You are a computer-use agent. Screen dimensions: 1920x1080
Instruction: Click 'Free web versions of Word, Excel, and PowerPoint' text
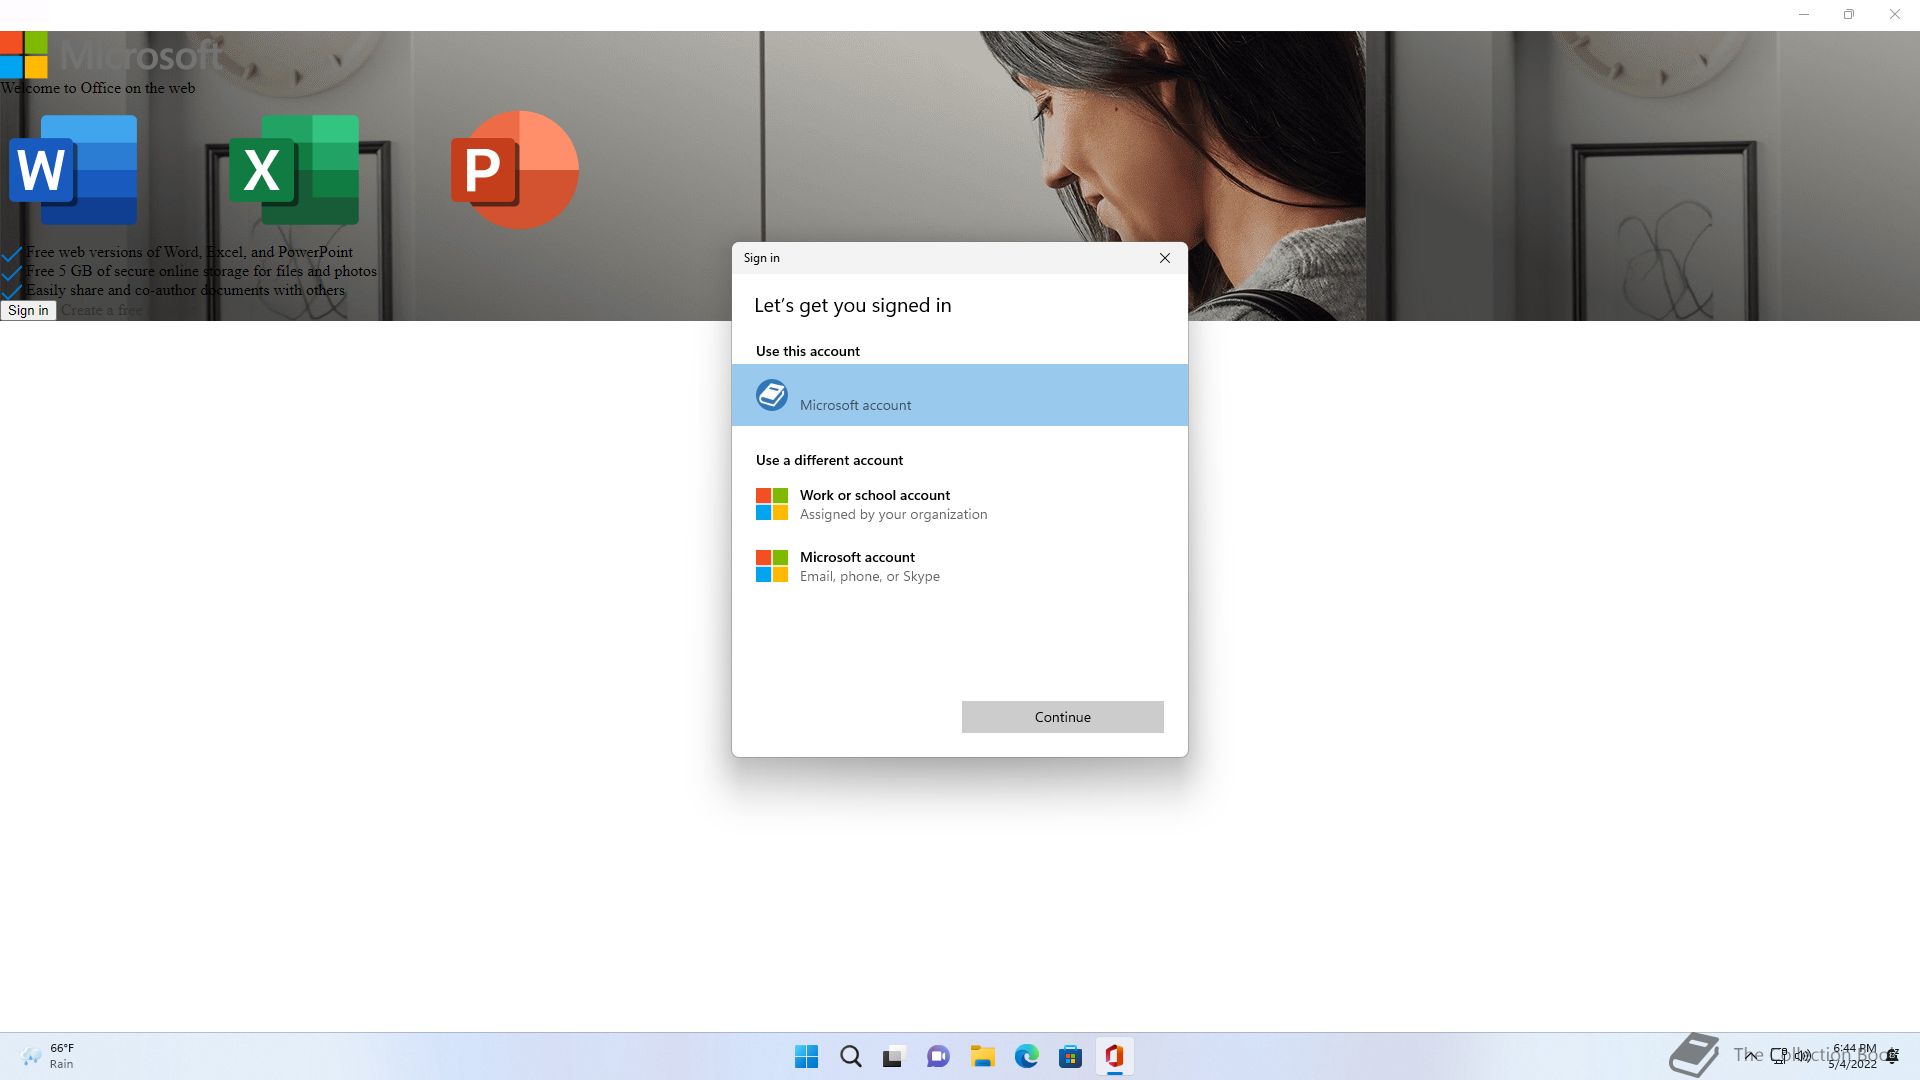tap(189, 252)
